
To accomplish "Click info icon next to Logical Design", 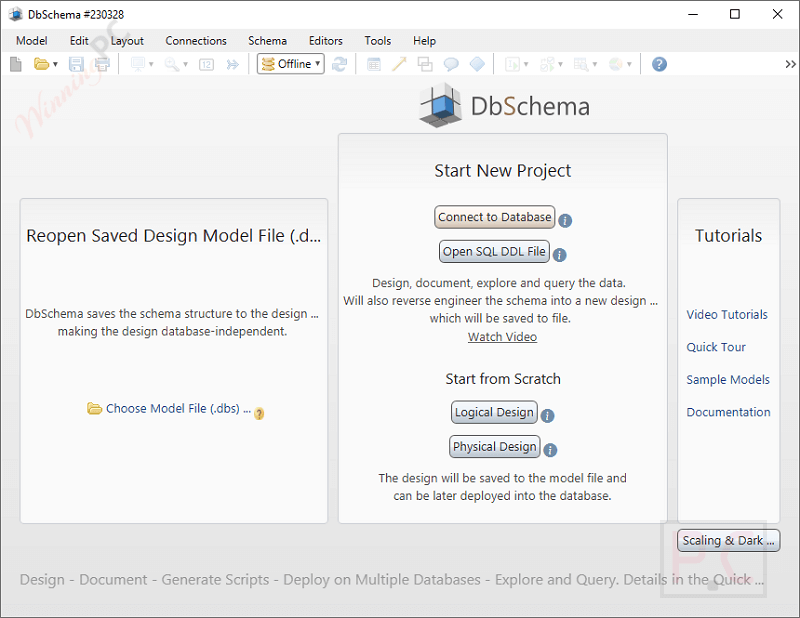I will (547, 416).
